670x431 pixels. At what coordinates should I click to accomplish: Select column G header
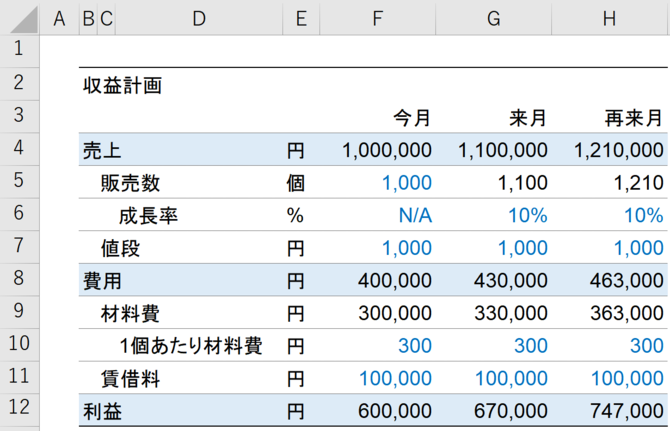[494, 18]
